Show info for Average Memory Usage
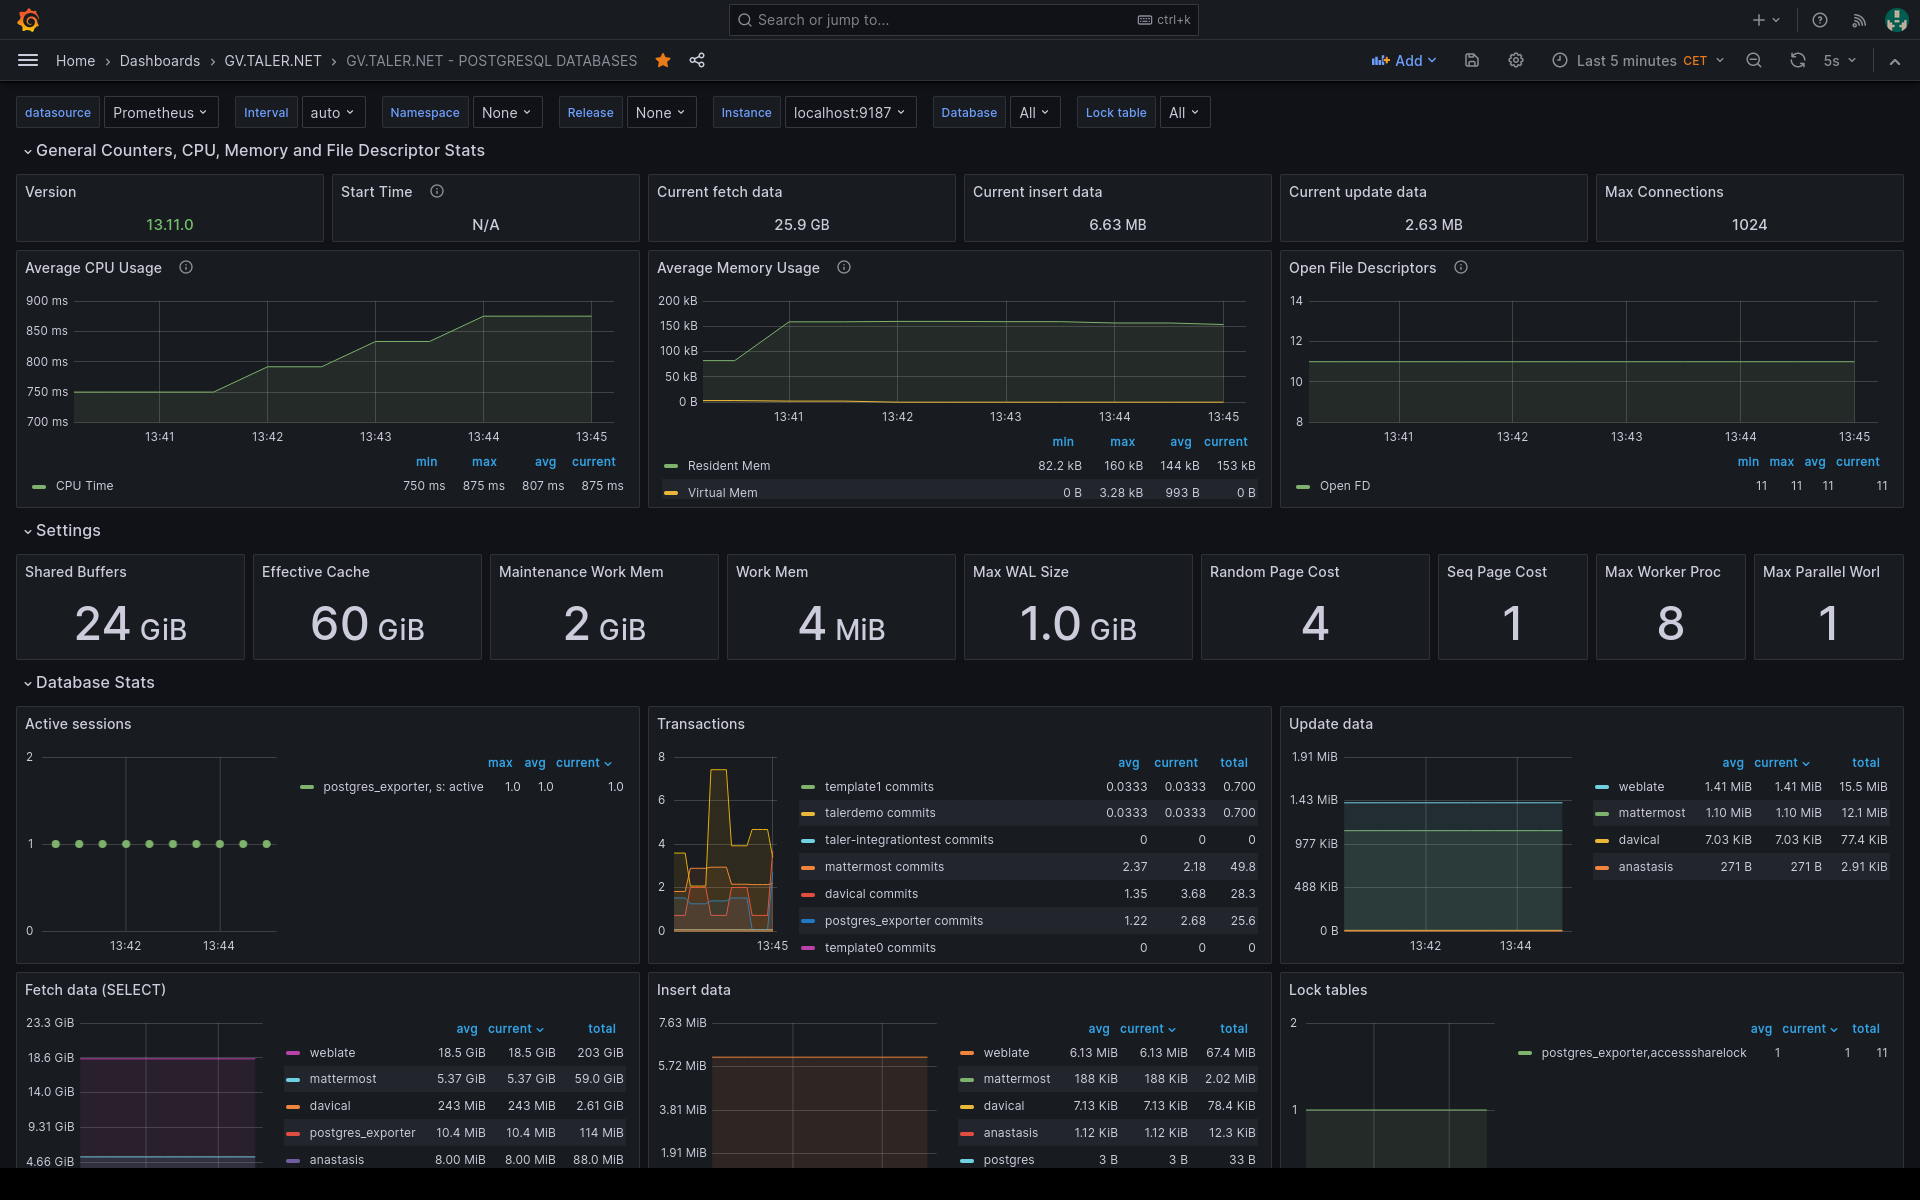Screen dimensions: 1920x1200 pyautogui.click(x=844, y=267)
